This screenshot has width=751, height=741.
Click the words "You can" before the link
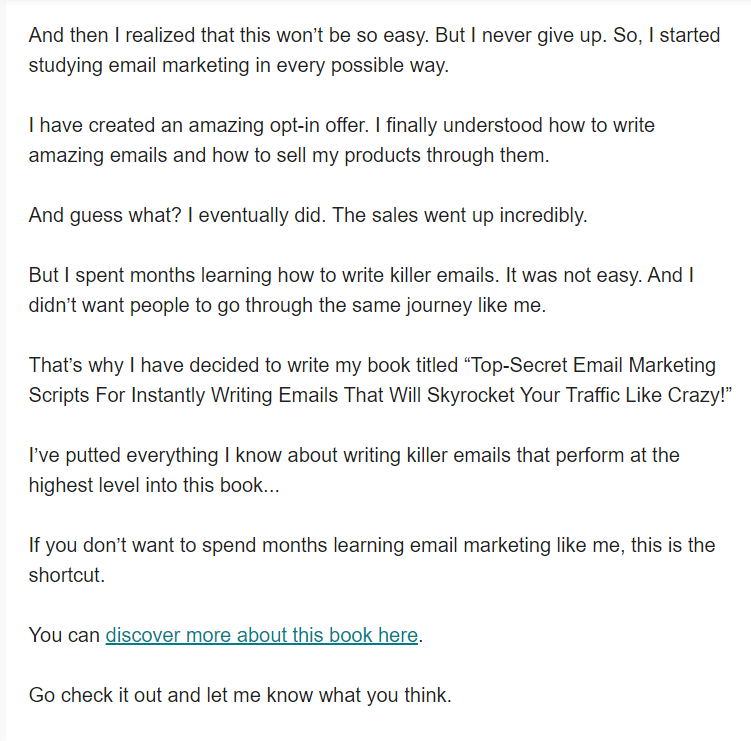64,635
